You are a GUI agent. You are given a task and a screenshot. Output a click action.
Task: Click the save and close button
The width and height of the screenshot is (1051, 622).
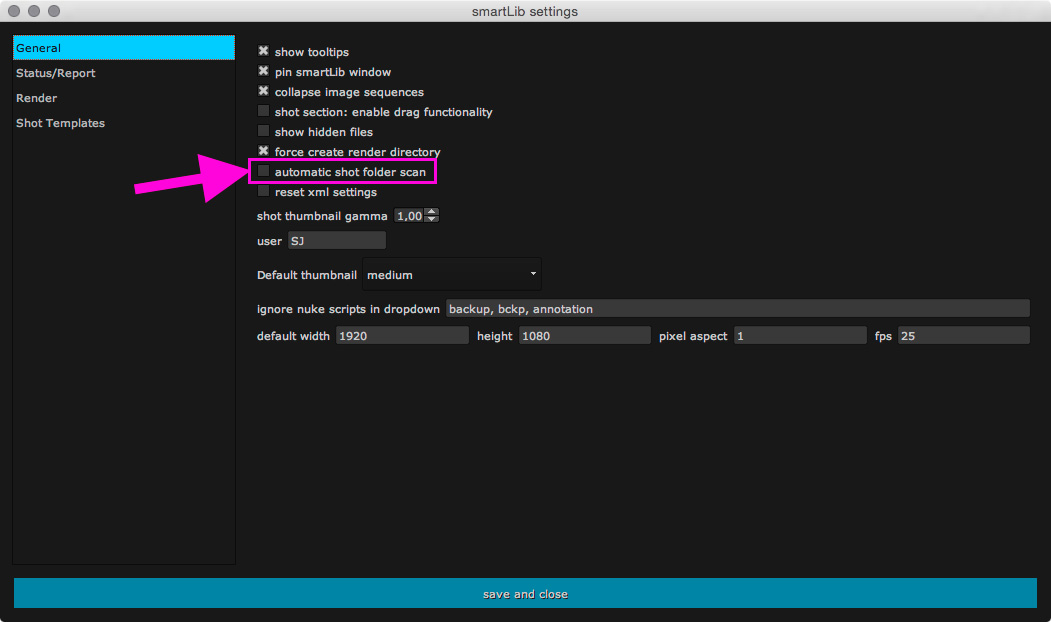coord(525,594)
